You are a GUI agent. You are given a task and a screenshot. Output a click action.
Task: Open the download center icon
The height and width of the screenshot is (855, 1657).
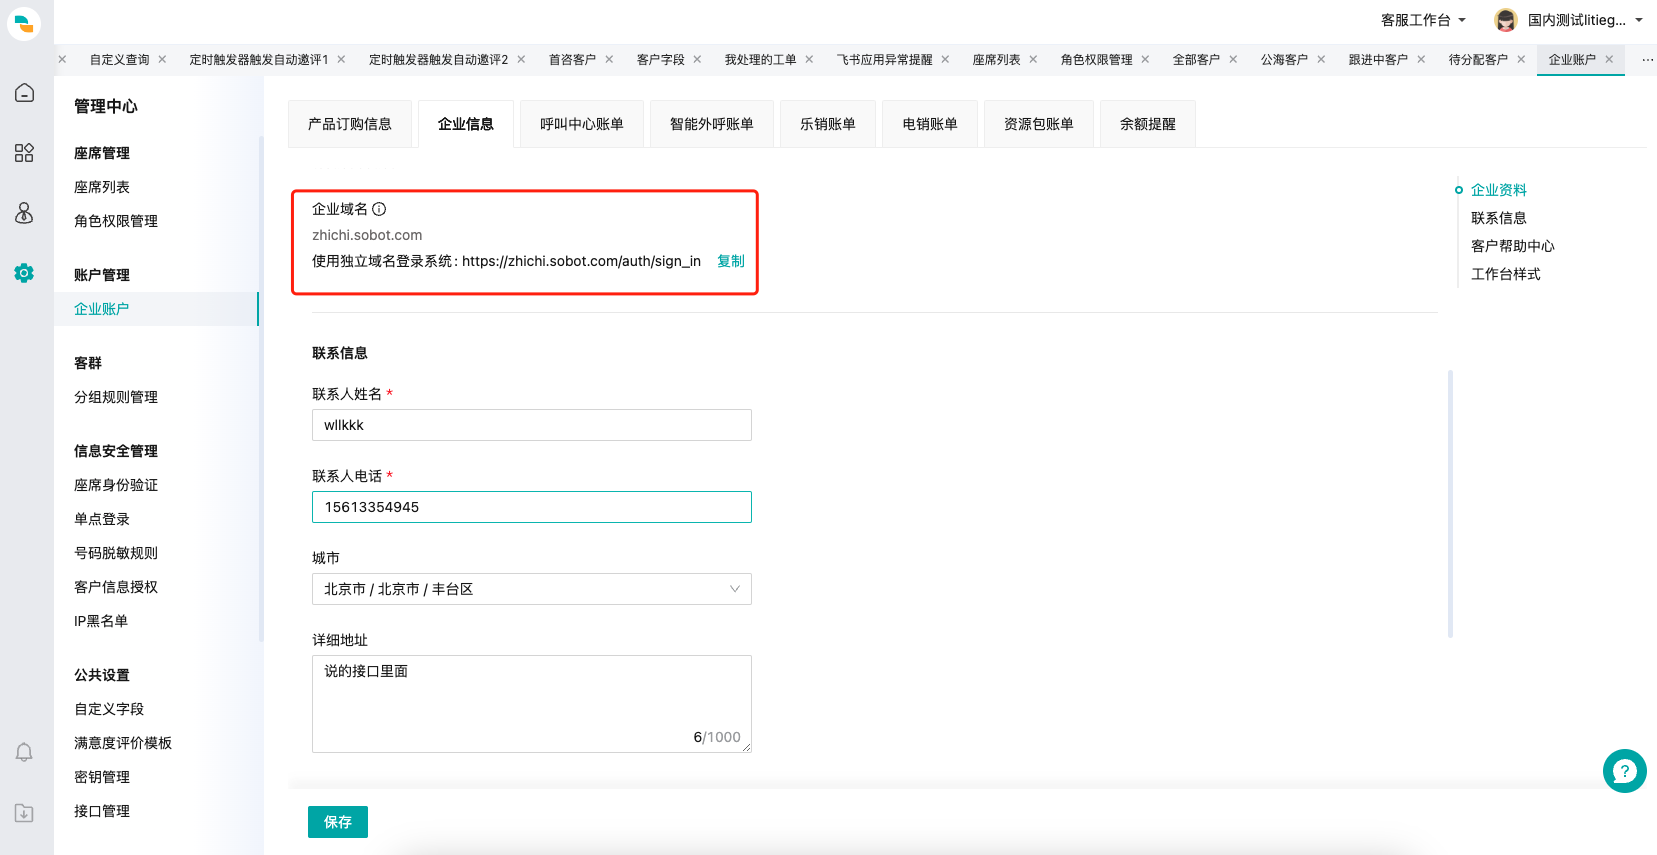point(24,813)
